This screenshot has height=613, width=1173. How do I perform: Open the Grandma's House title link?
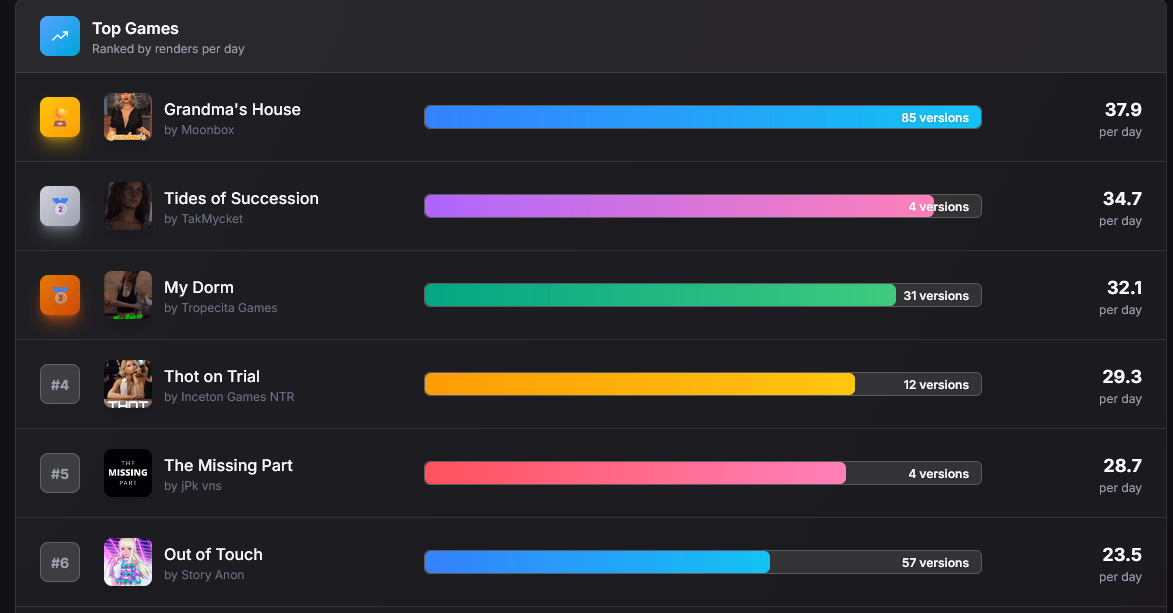tap(232, 109)
